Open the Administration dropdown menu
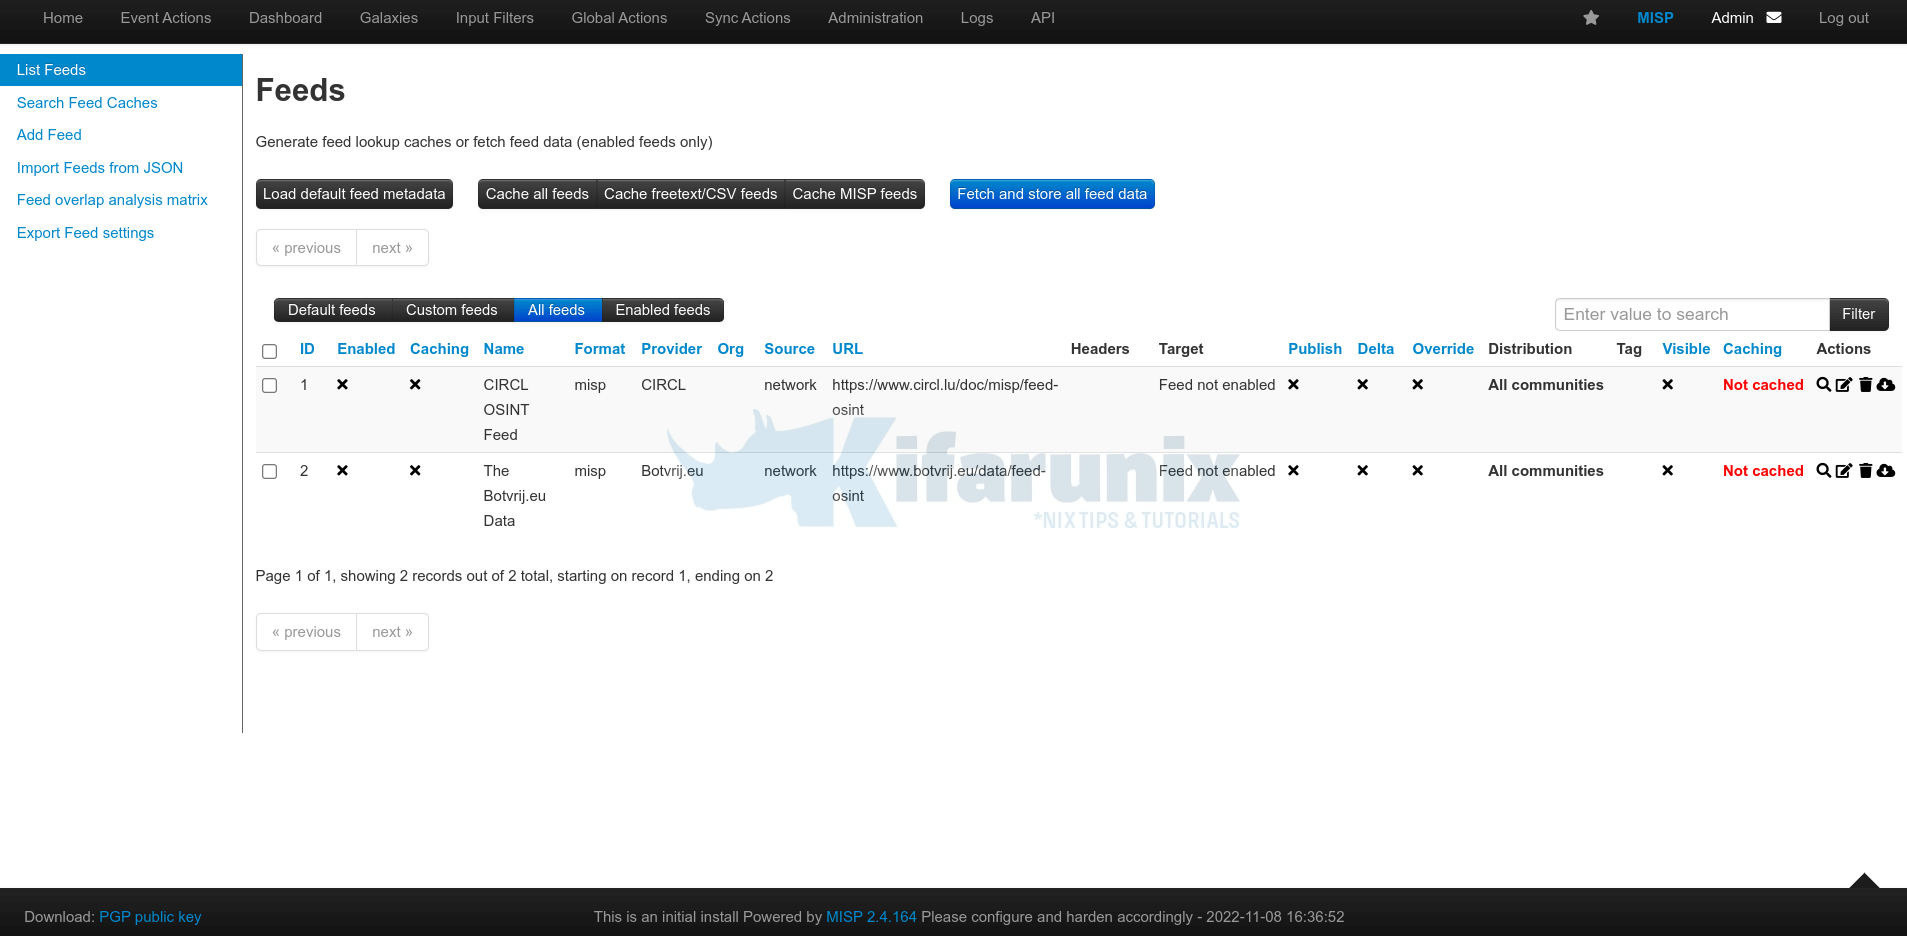The image size is (1907, 936). [x=876, y=18]
